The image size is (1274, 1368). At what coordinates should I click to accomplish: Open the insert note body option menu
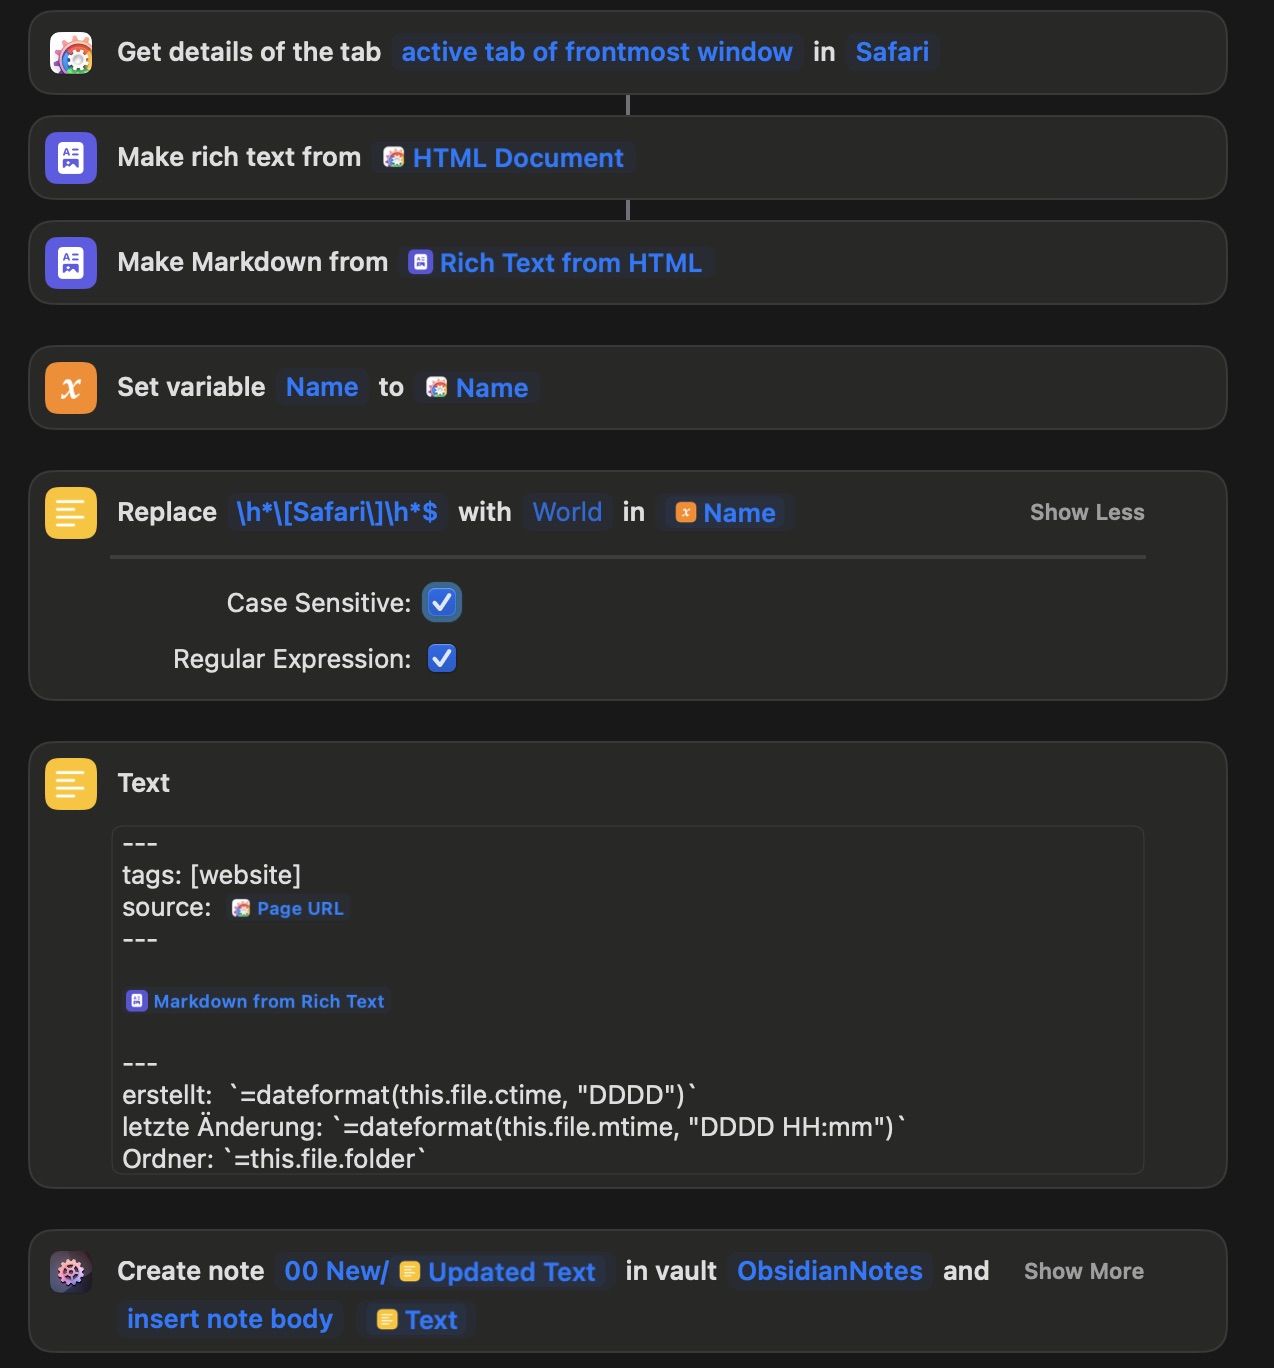pos(230,1319)
